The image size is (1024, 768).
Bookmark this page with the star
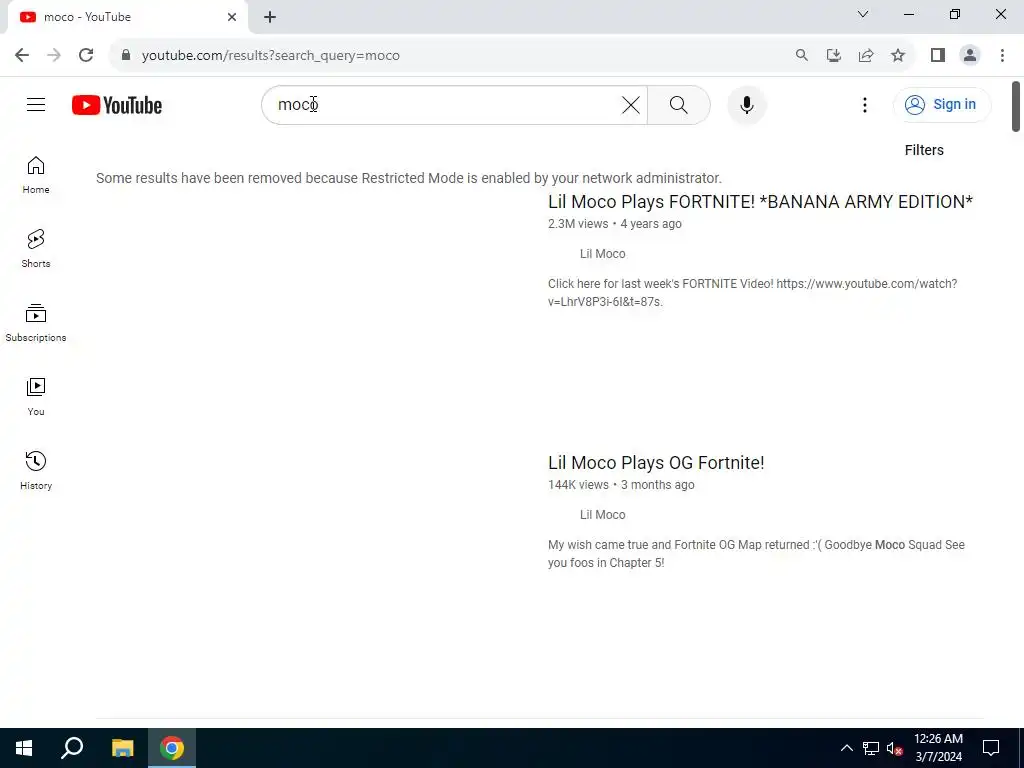(x=898, y=55)
